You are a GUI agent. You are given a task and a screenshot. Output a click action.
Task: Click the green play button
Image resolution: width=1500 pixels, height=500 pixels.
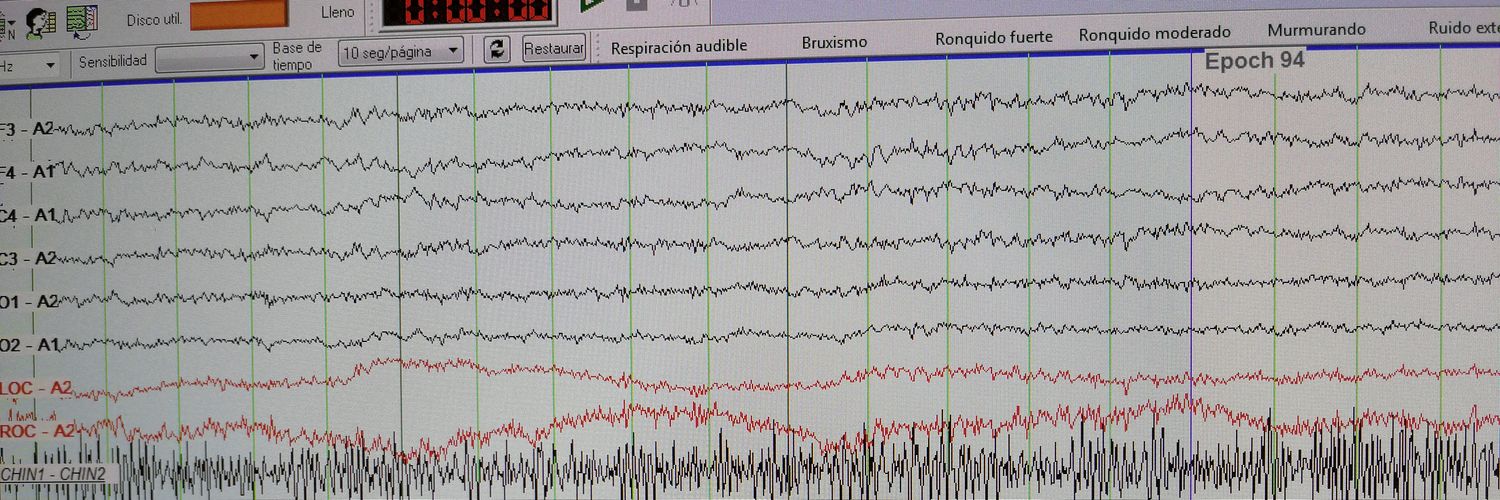591,5
